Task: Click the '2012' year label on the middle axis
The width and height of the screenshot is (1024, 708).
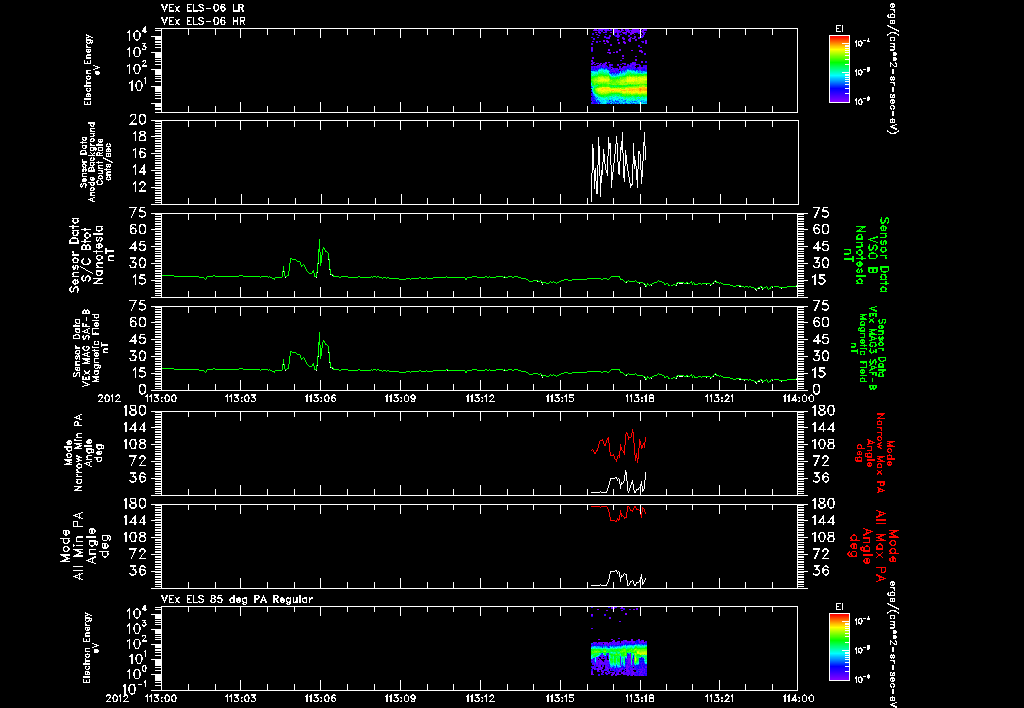Action: click(109, 398)
